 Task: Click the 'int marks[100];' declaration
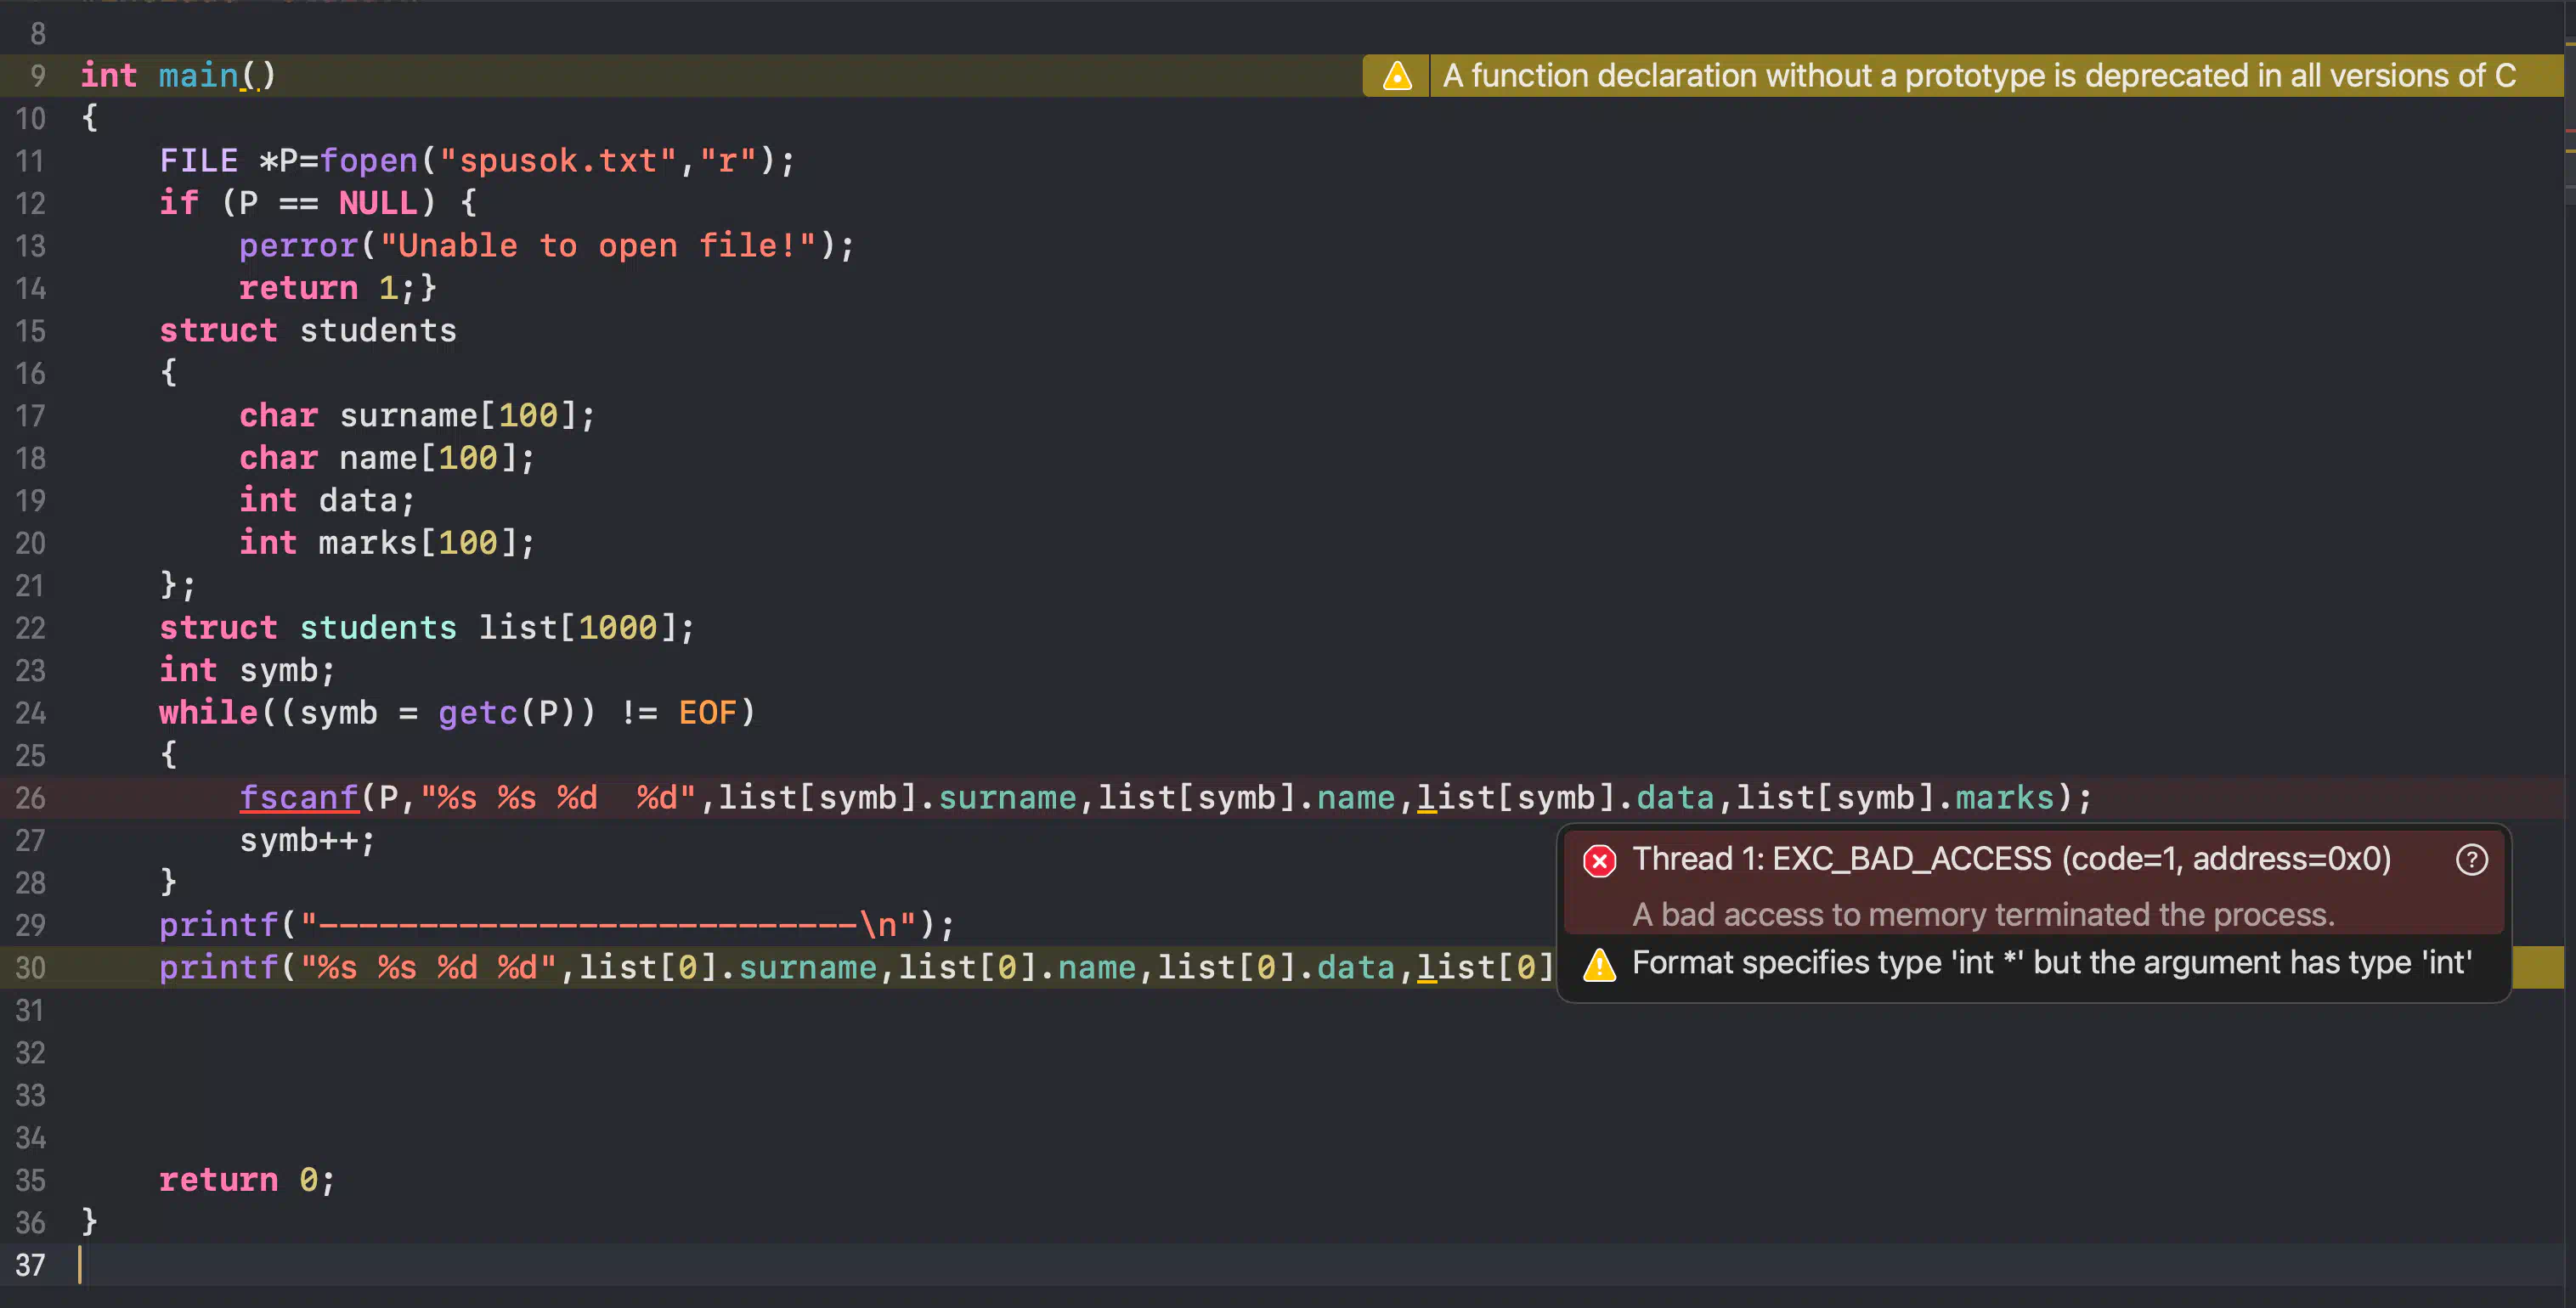click(387, 543)
